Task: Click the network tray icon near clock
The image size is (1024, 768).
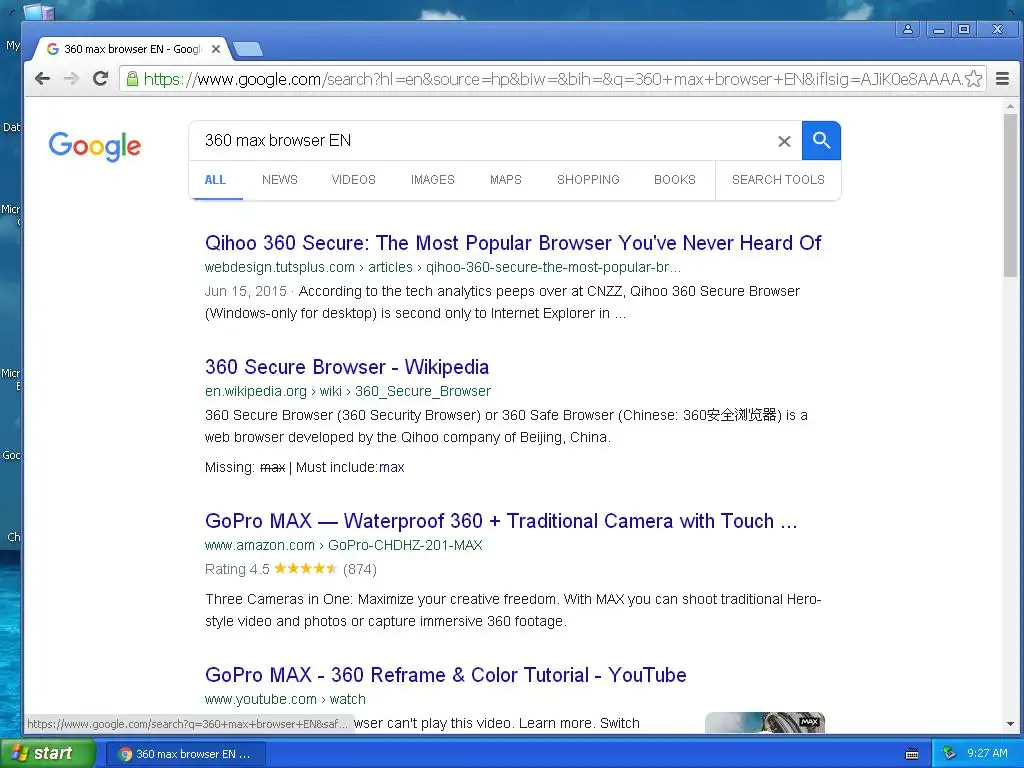Action: click(950, 754)
